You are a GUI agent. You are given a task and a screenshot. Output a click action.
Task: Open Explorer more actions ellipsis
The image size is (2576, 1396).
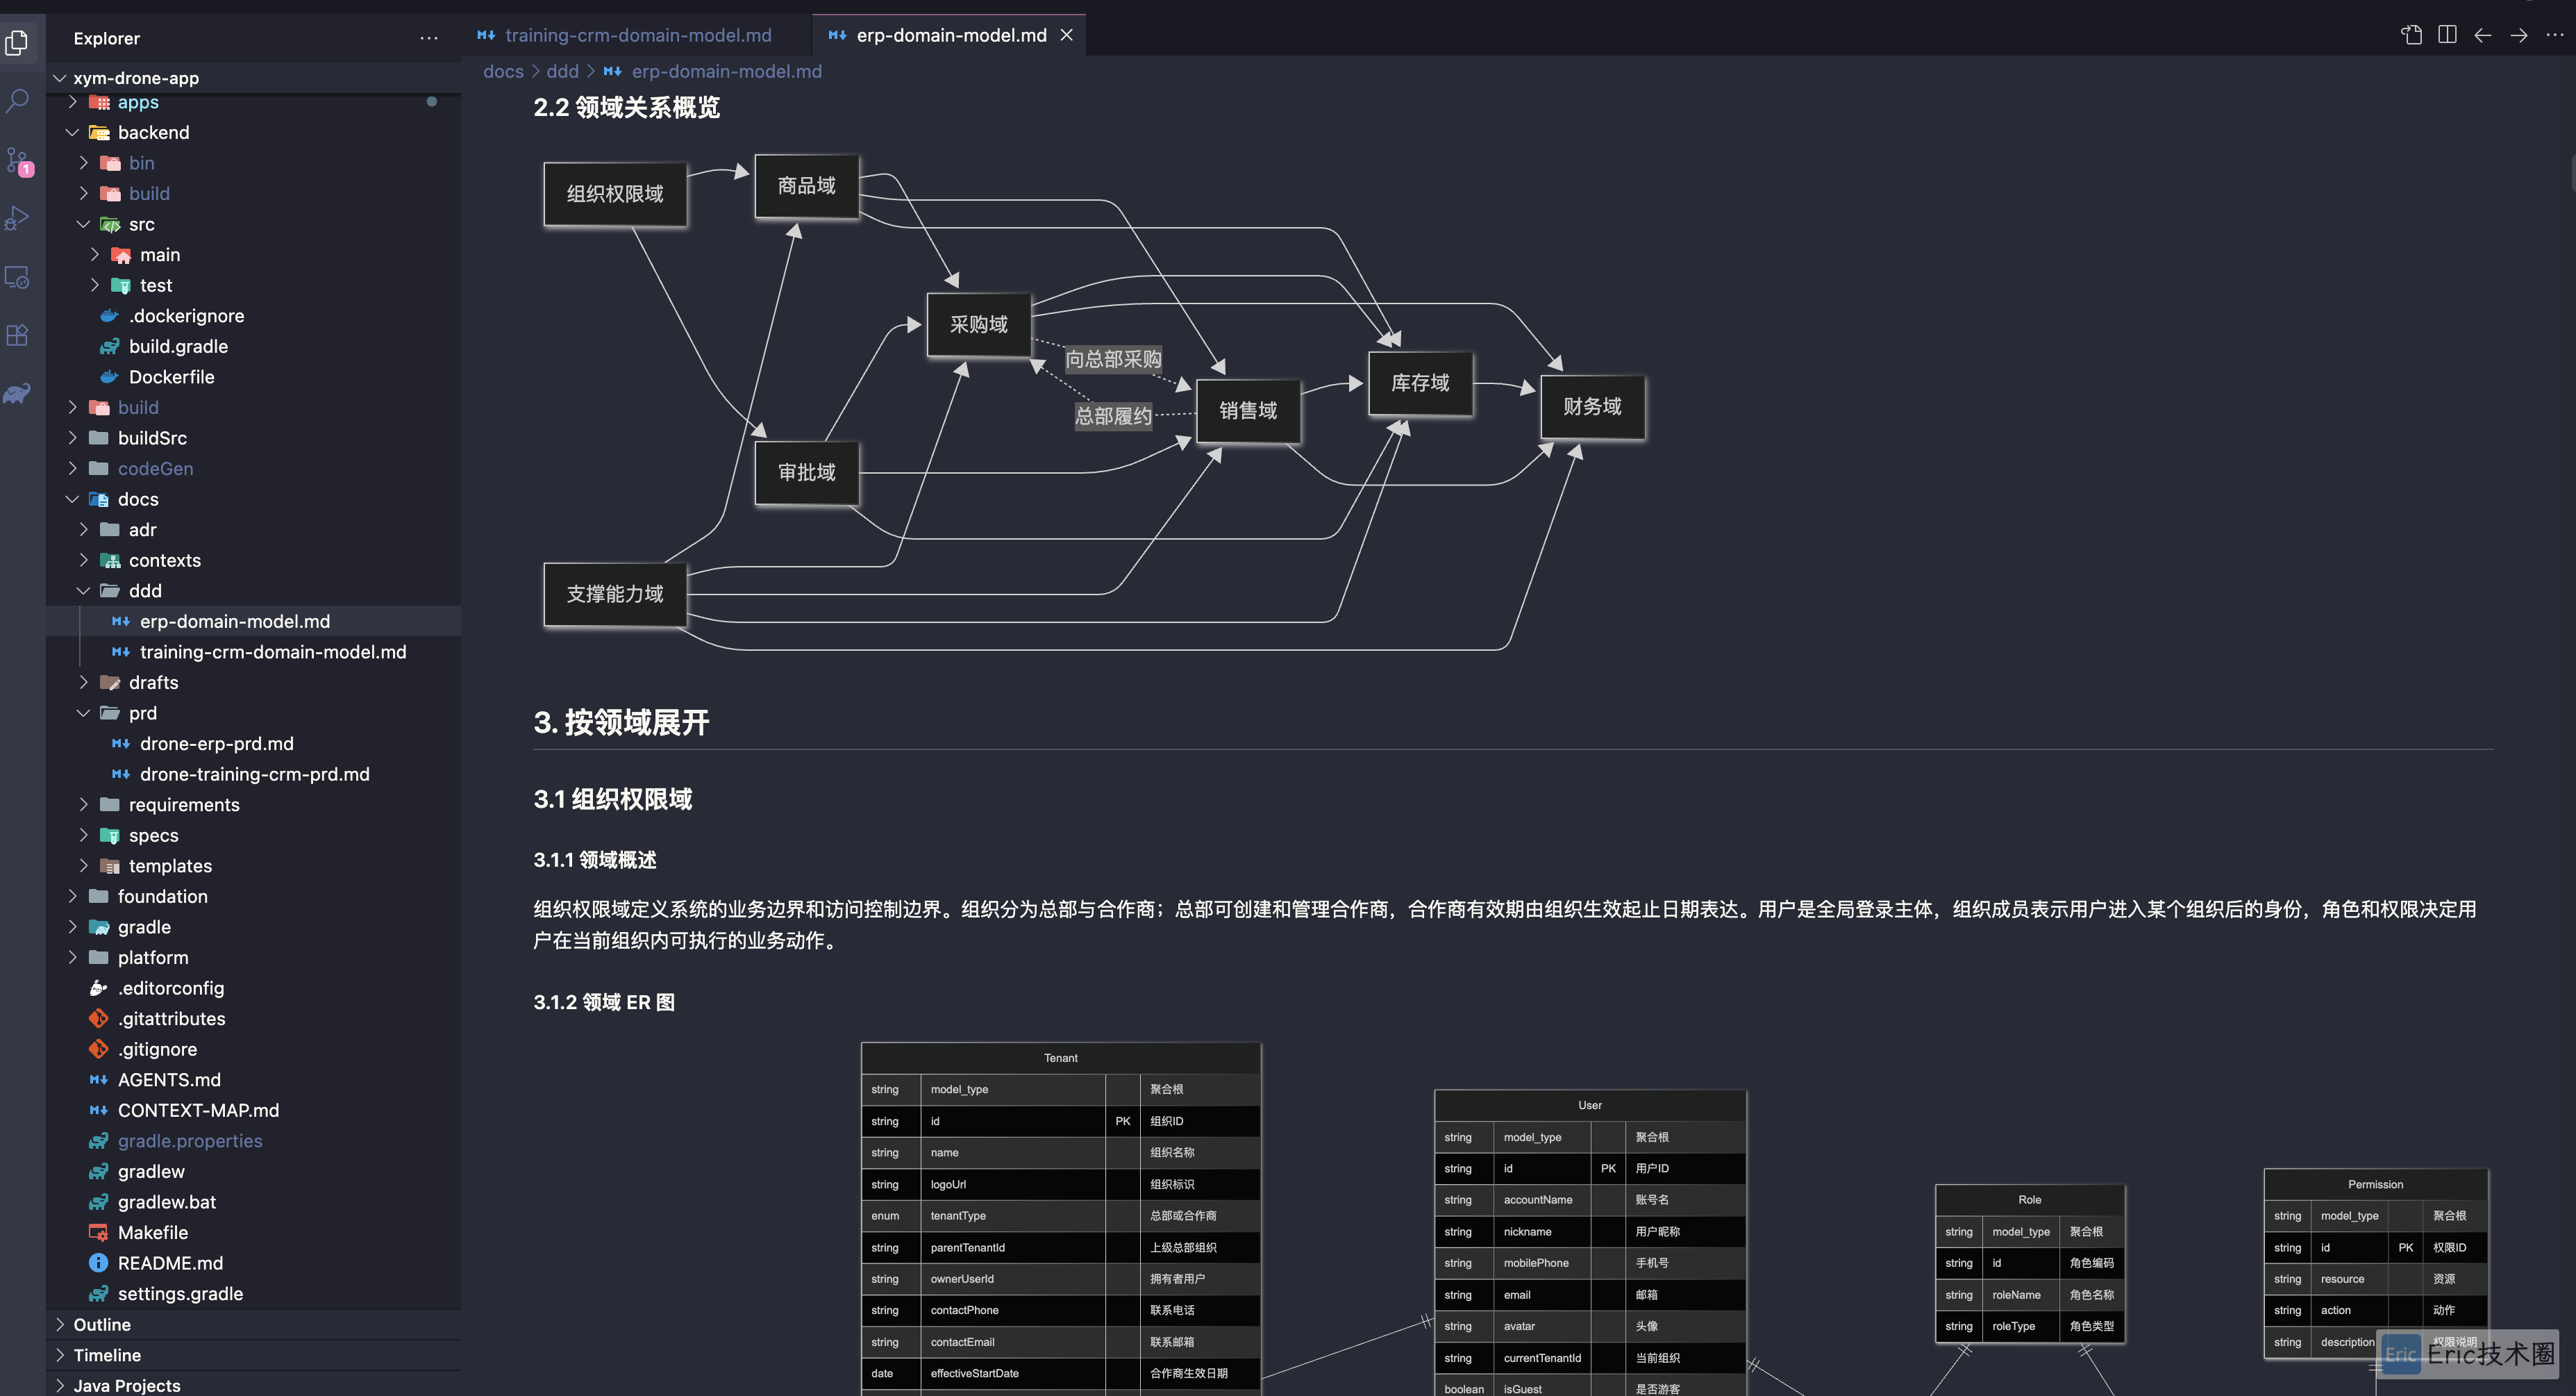(x=429, y=38)
